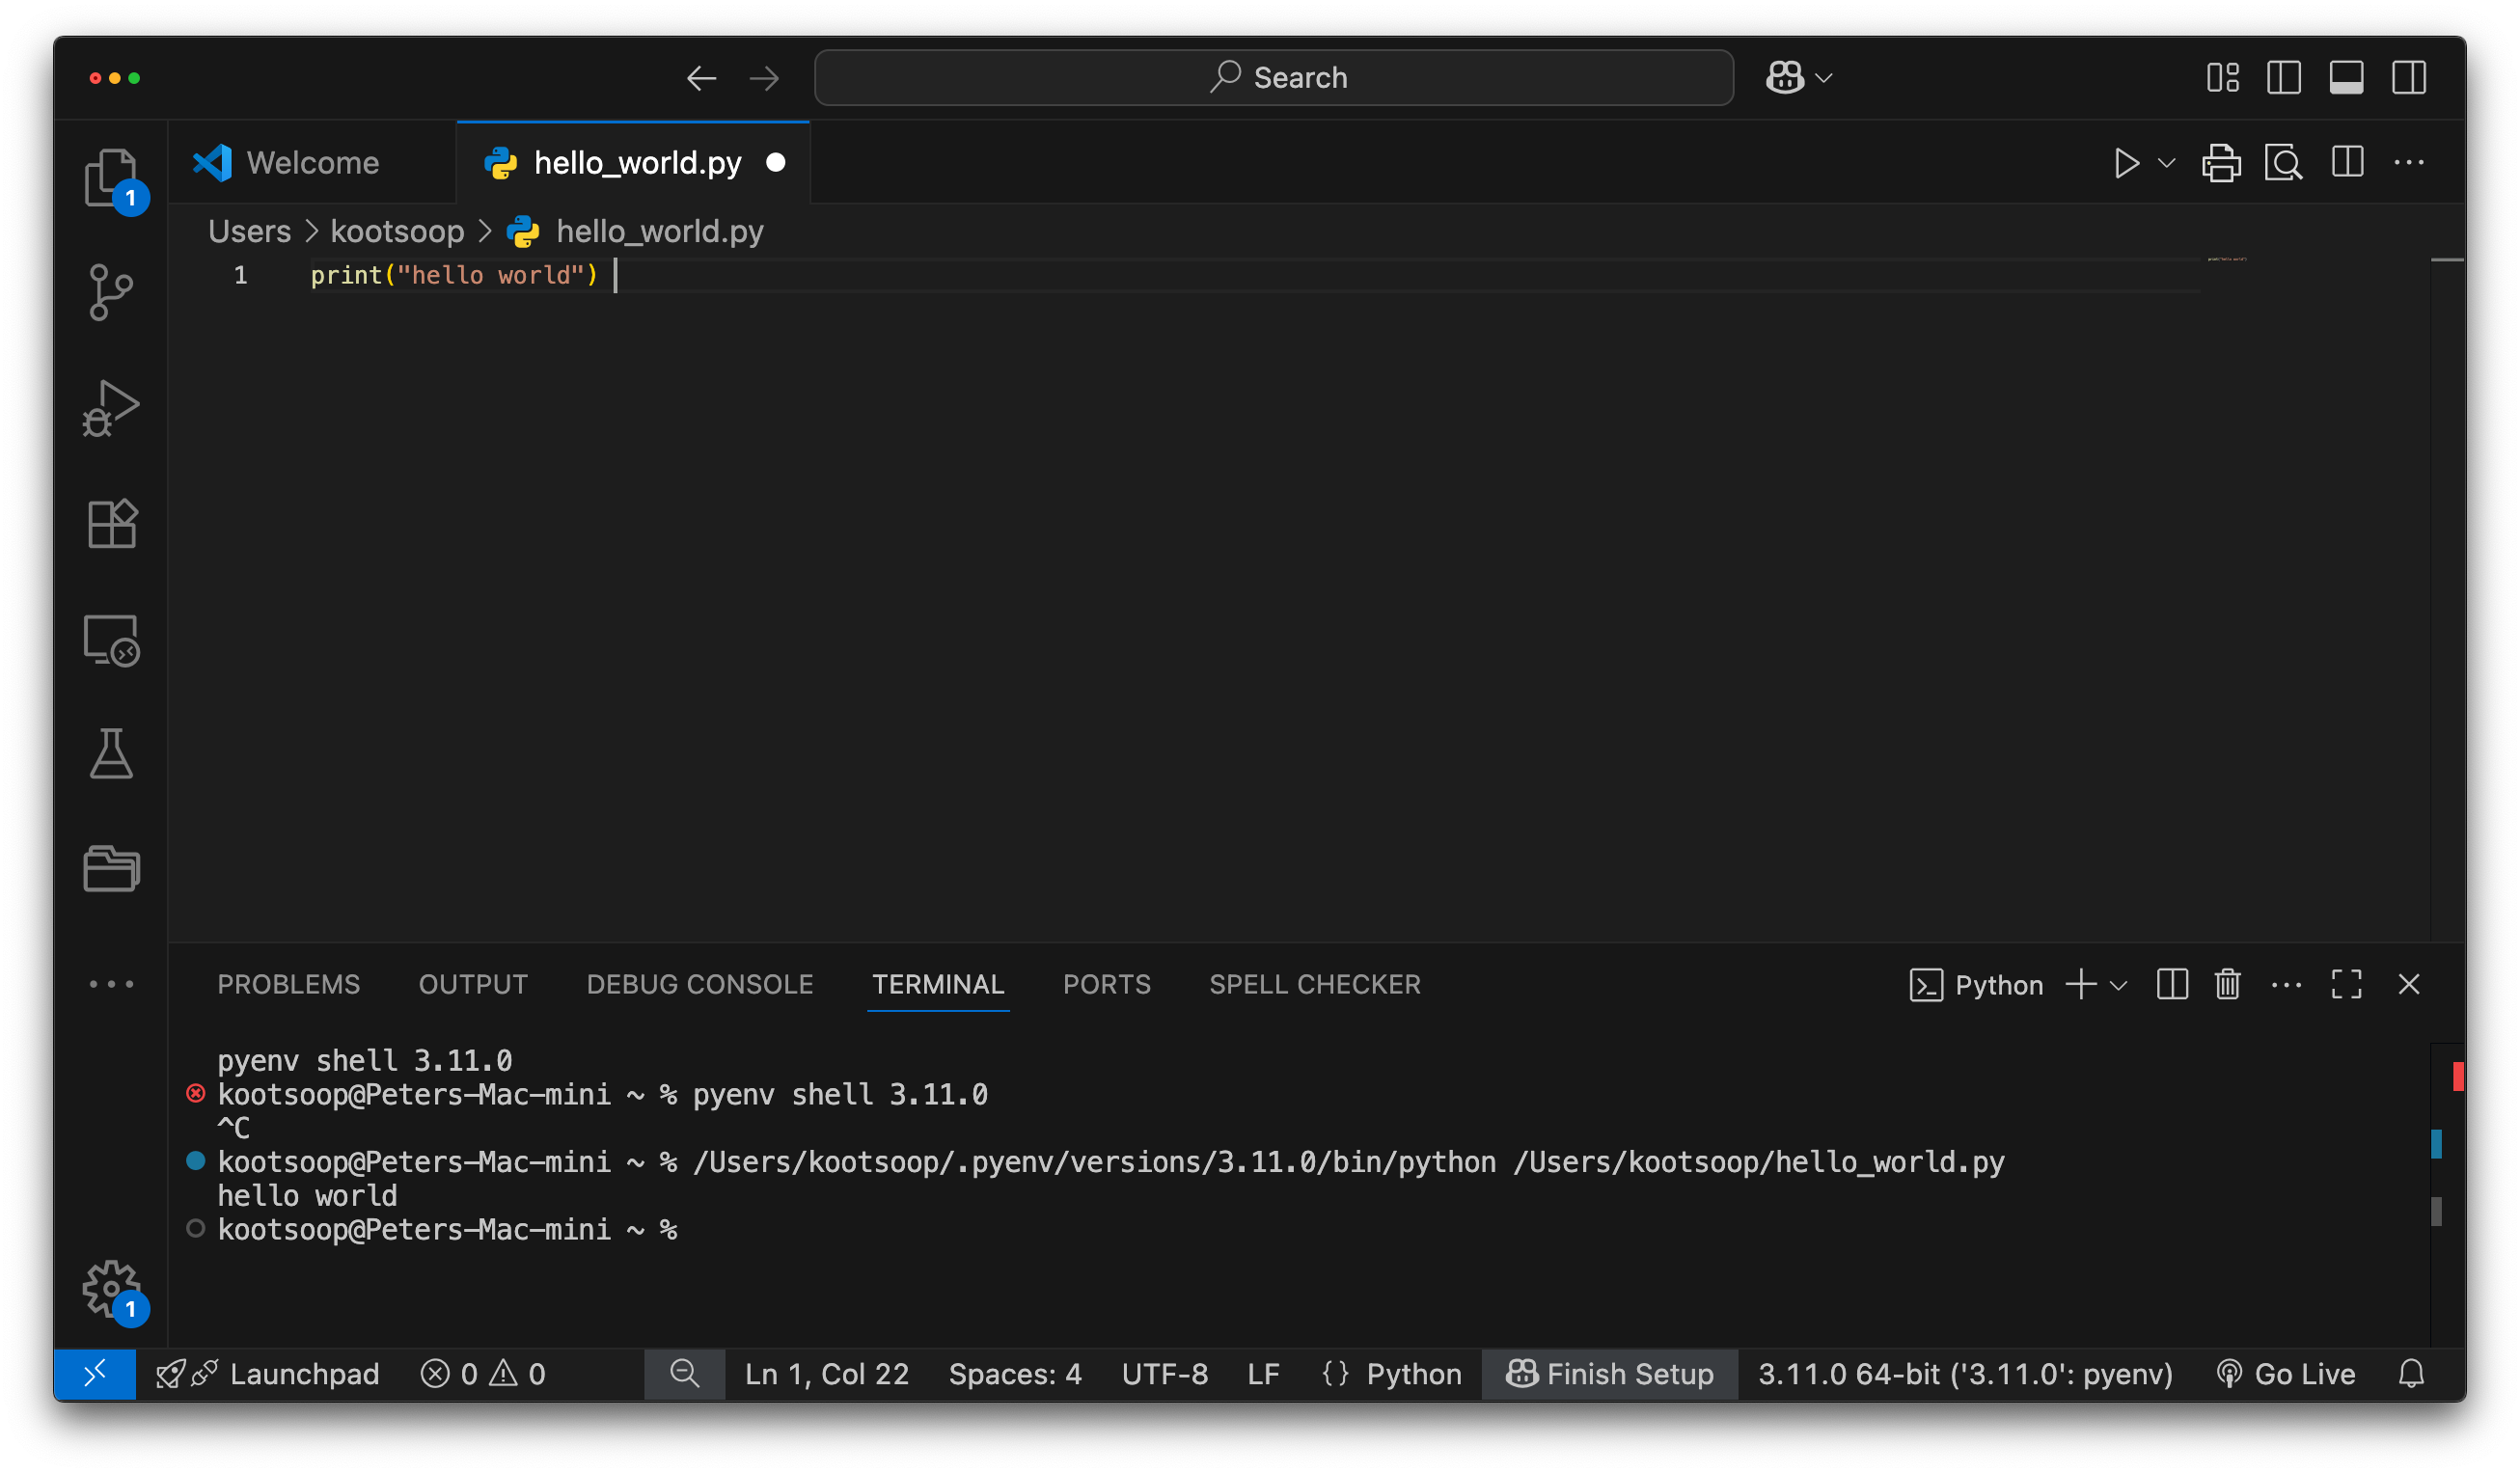The height and width of the screenshot is (1473, 2520).
Task: Open errors and warnings count in status bar
Action: 484,1375
